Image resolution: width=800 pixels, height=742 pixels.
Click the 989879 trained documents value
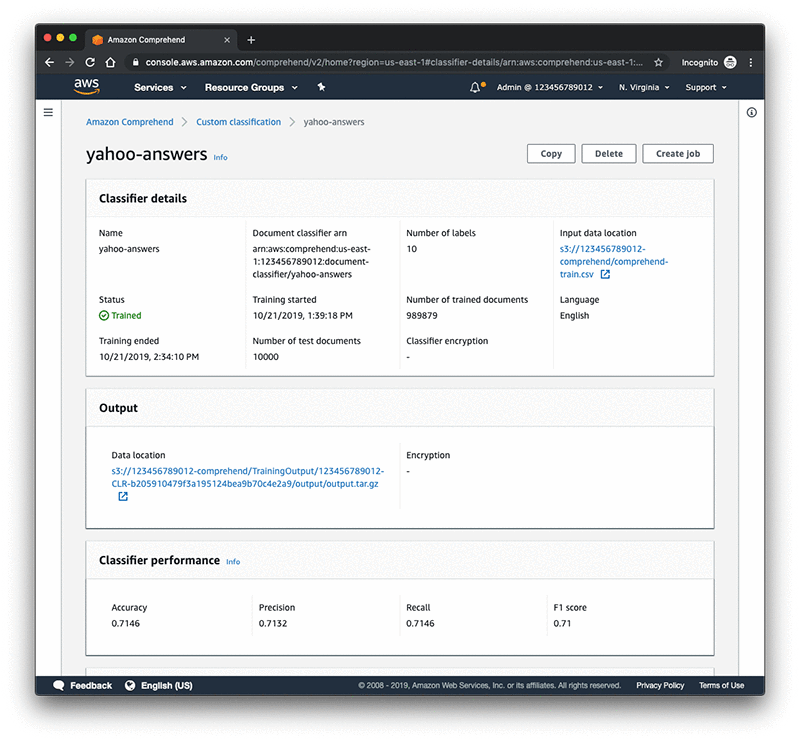(421, 315)
